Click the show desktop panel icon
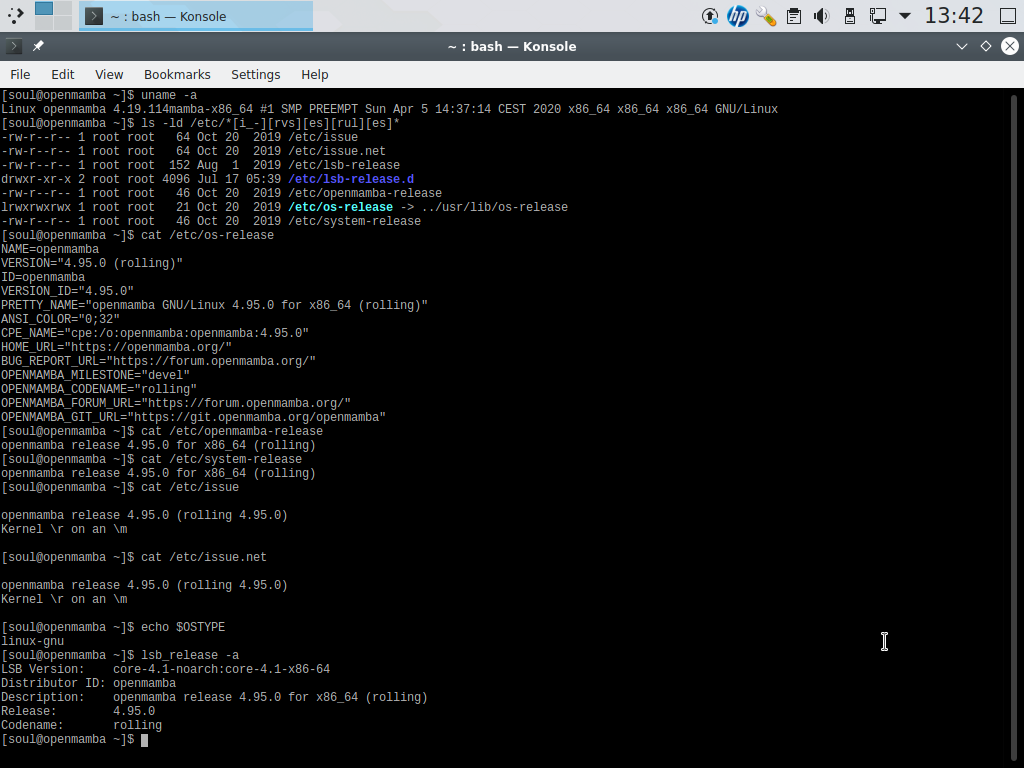The image size is (1024, 768). 1008,16
